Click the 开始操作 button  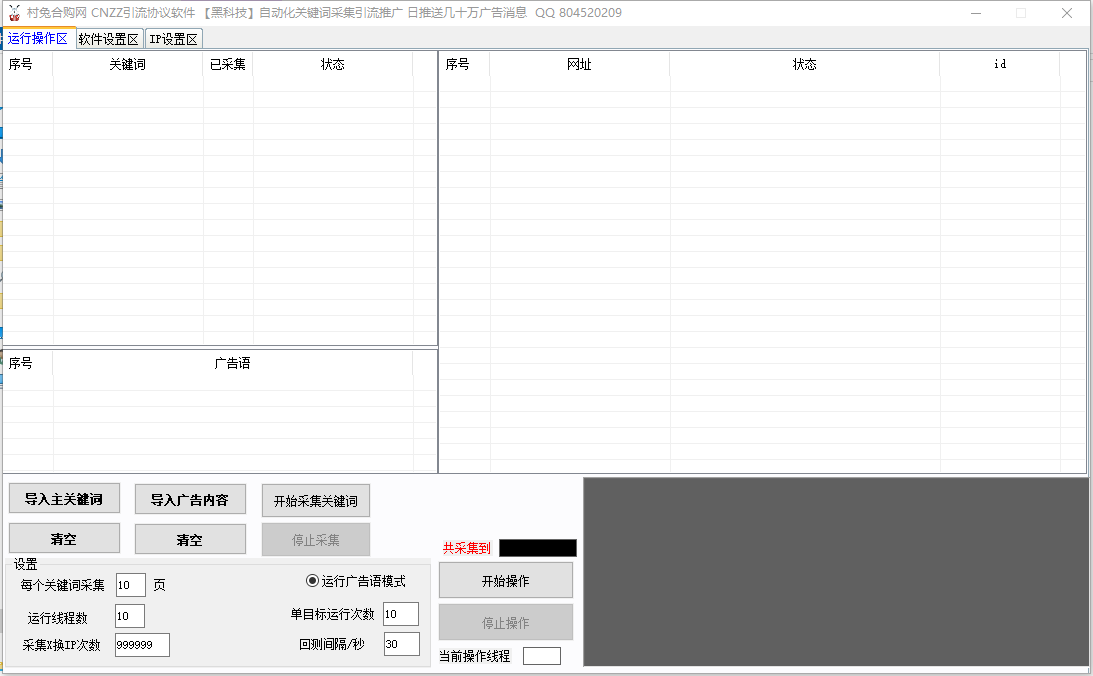click(506, 581)
